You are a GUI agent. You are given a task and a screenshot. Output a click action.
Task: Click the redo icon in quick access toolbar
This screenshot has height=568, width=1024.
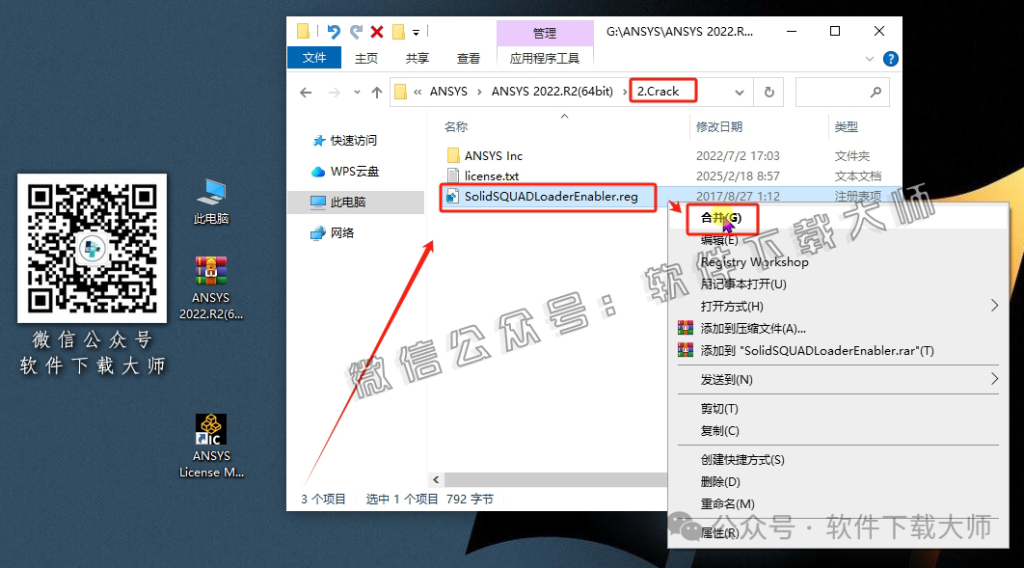click(x=356, y=31)
